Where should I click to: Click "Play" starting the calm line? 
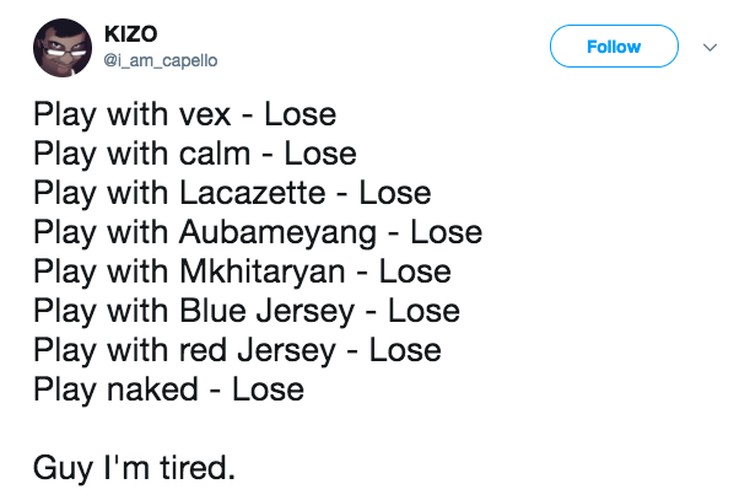coord(65,153)
